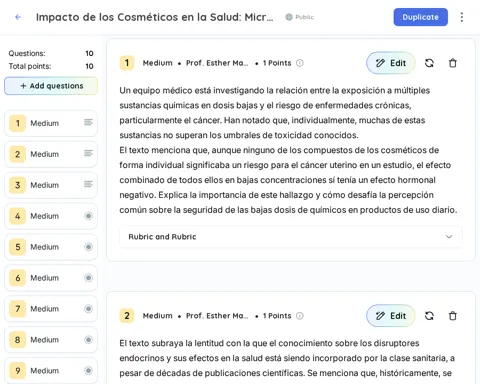The width and height of the screenshot is (480, 384).
Task: Select question 5 Medium in the sidebar
Action: [51, 247]
